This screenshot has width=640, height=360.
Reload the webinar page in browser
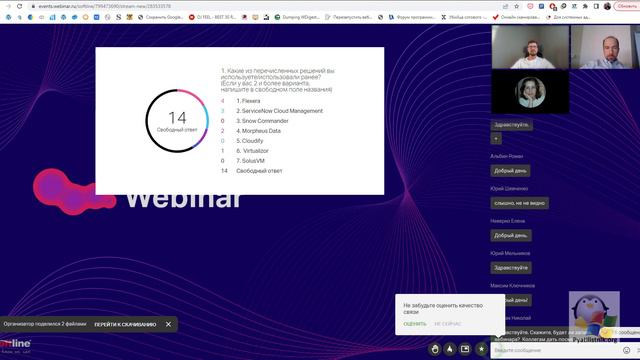[x=19, y=6]
